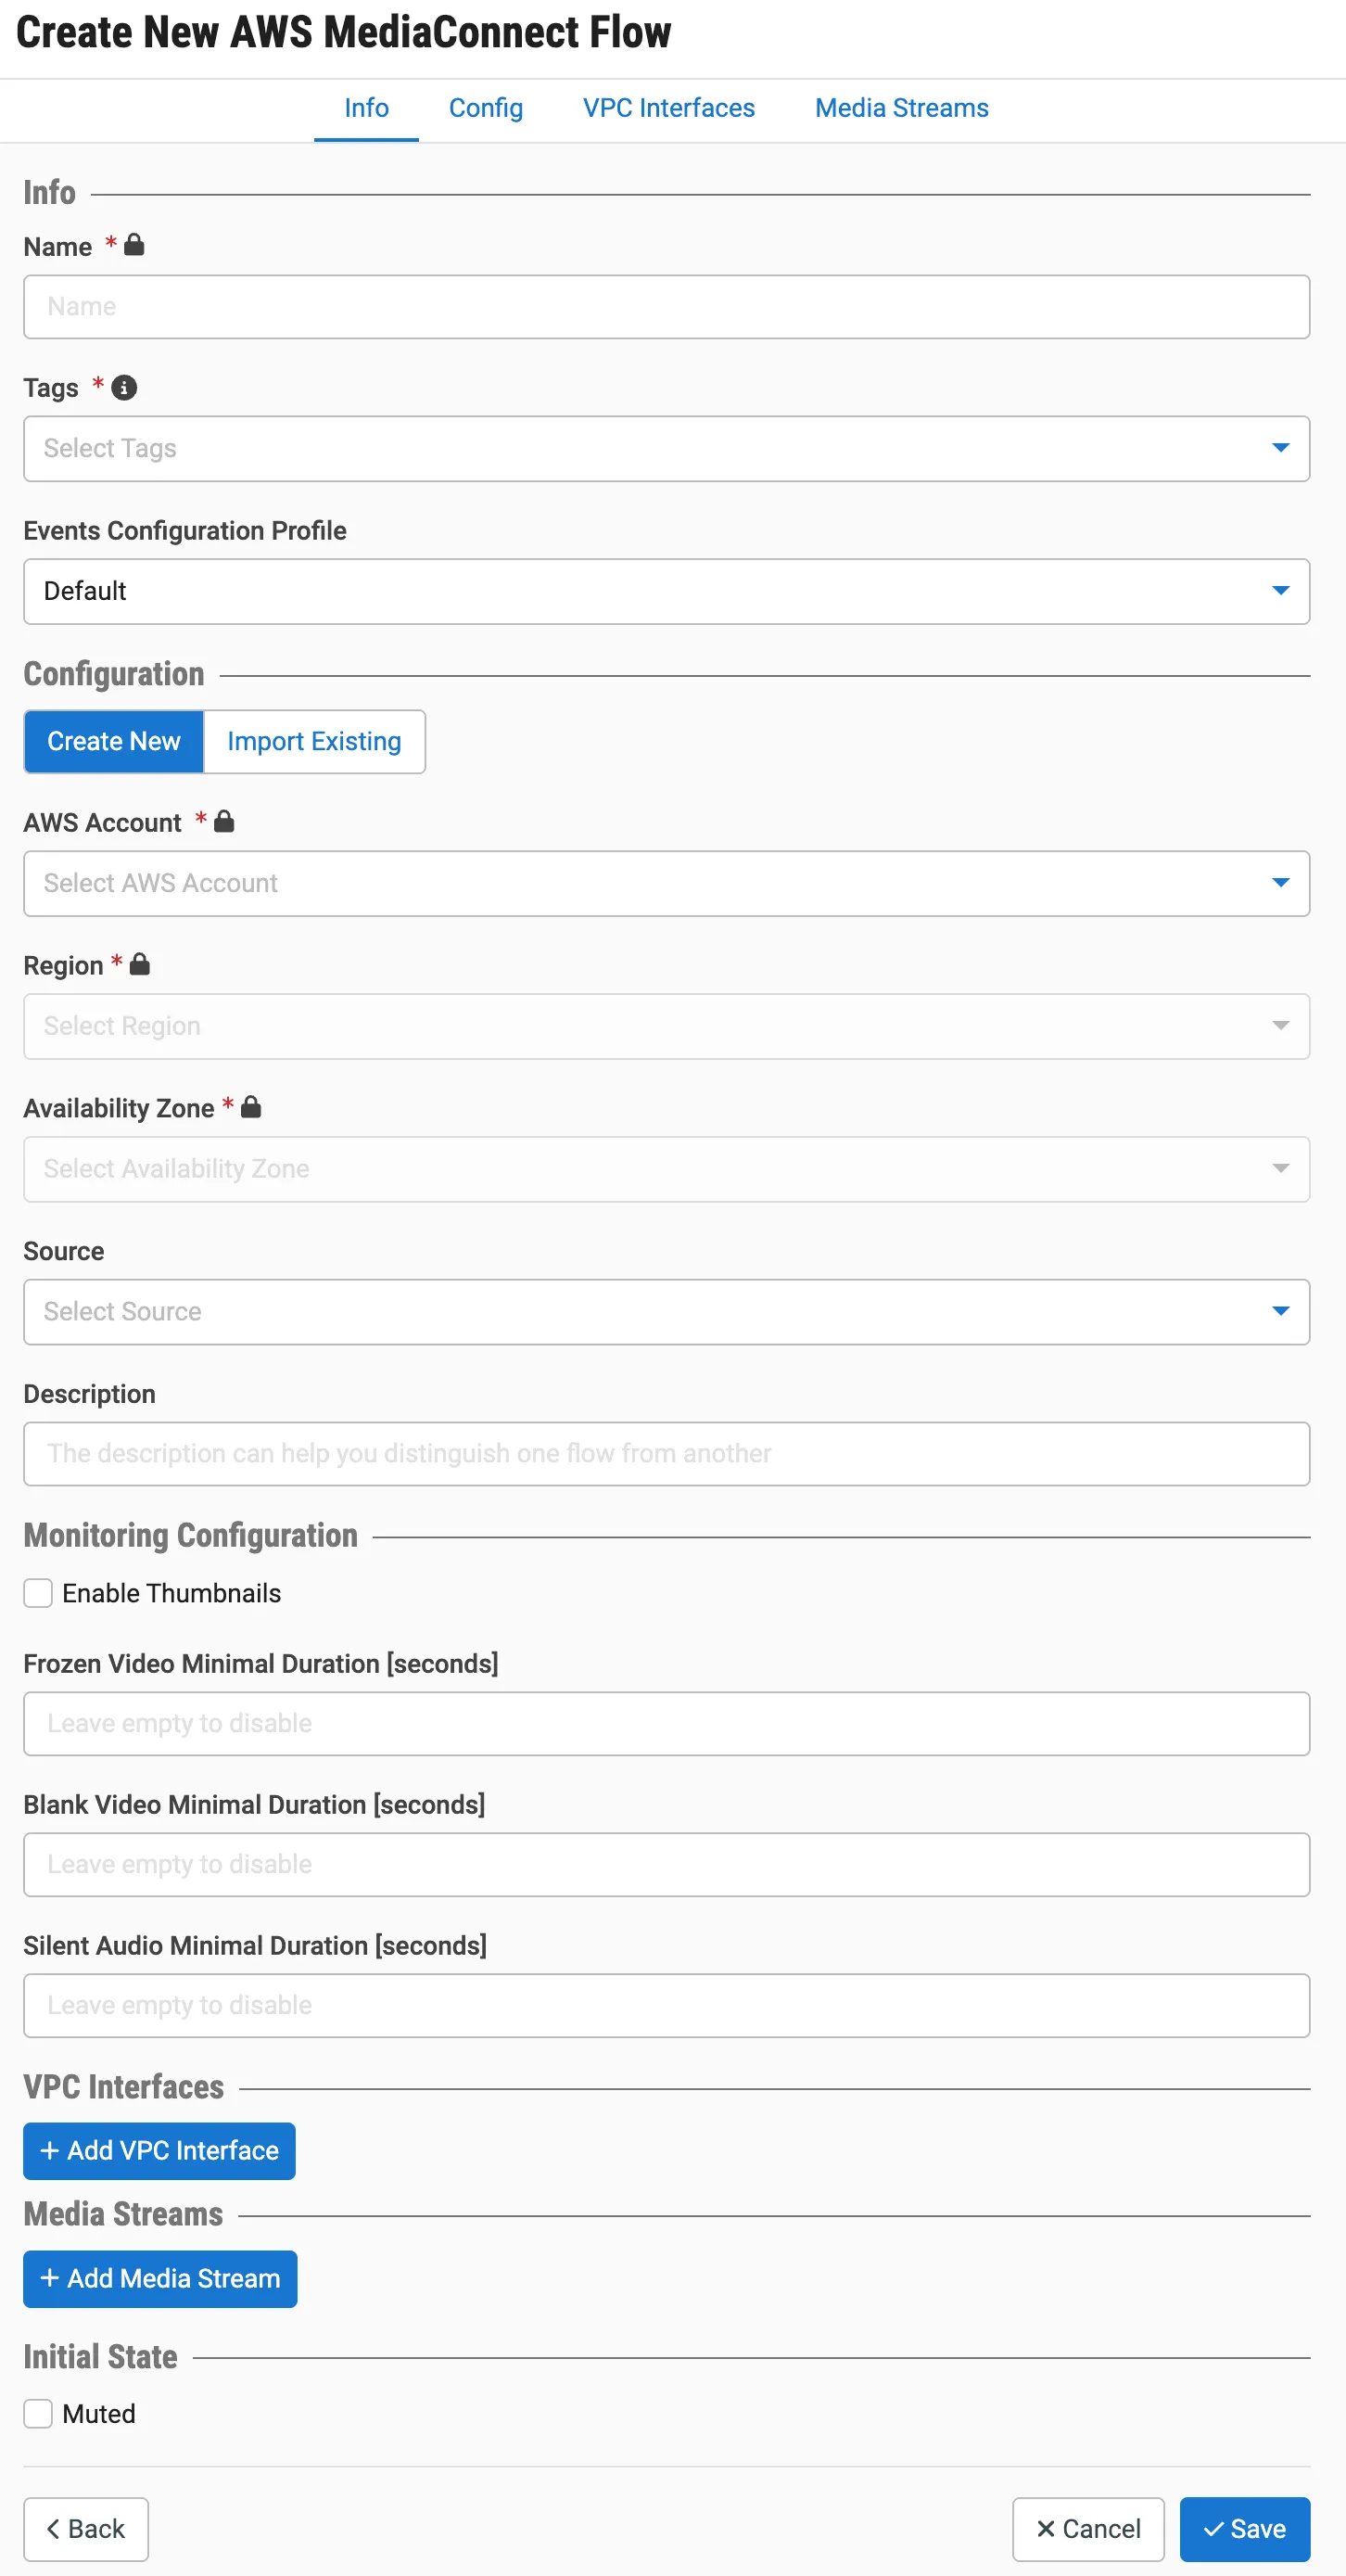1346x2576 pixels.
Task: Click the lock icon beside AWS Account
Action: click(224, 821)
